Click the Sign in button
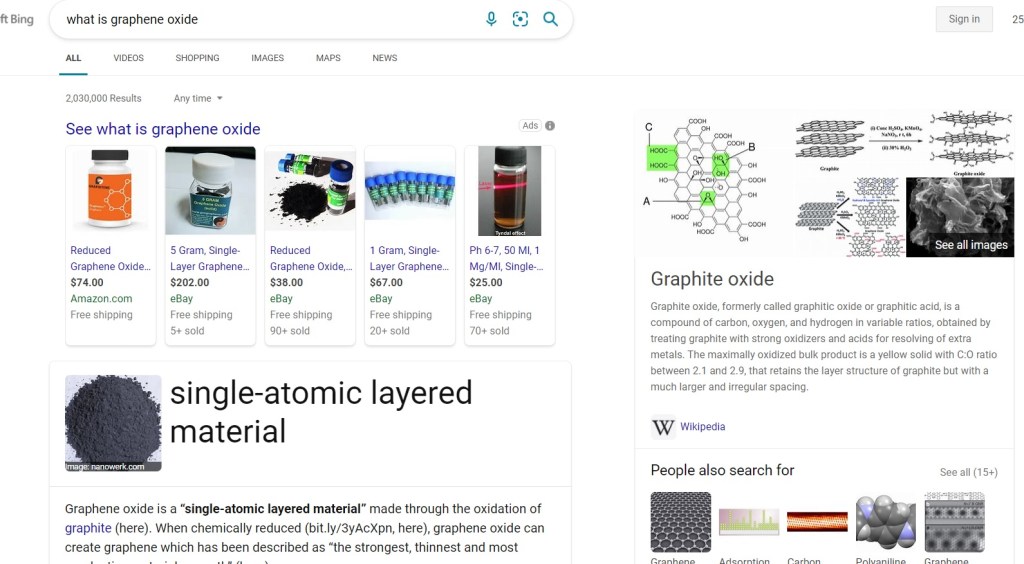The width and height of the screenshot is (1024, 564). point(963,19)
